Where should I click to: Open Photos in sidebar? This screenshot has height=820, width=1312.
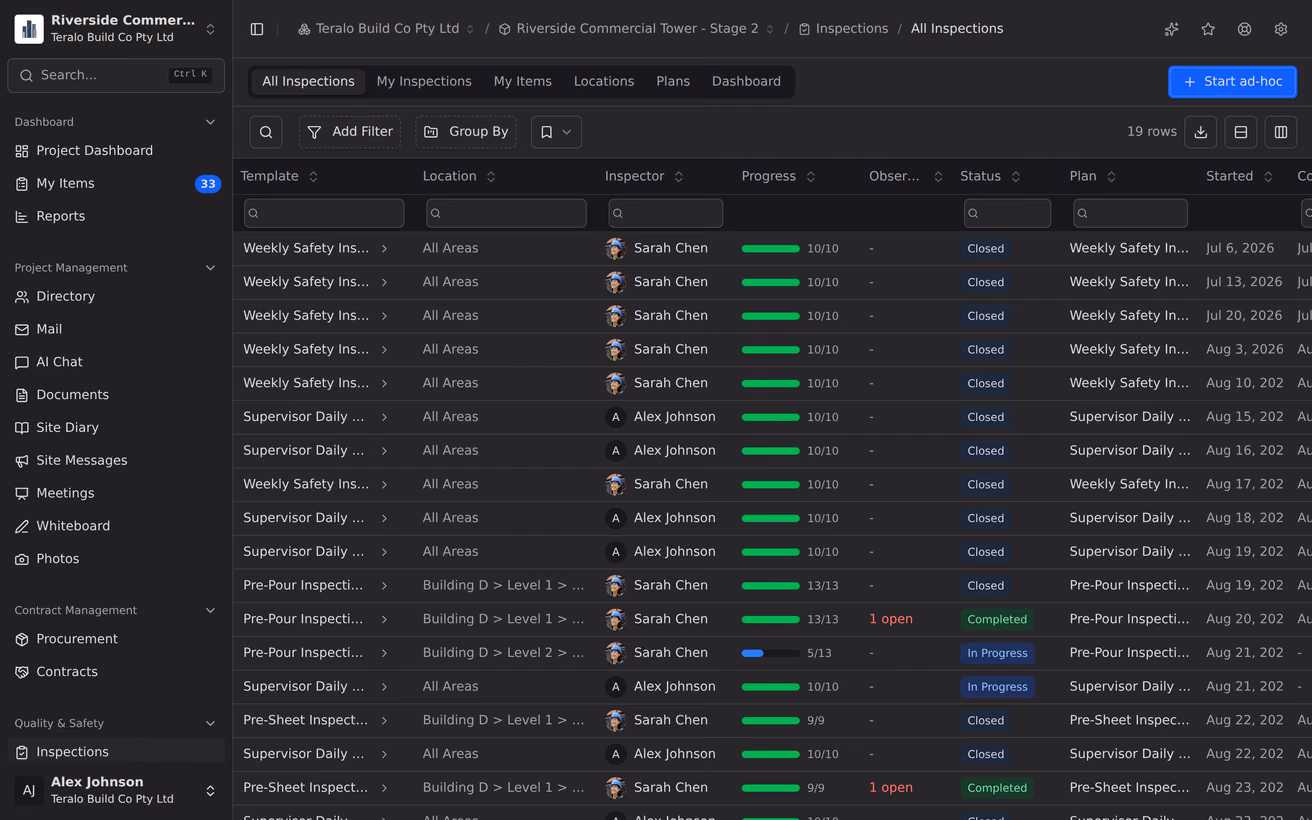pos(116,559)
